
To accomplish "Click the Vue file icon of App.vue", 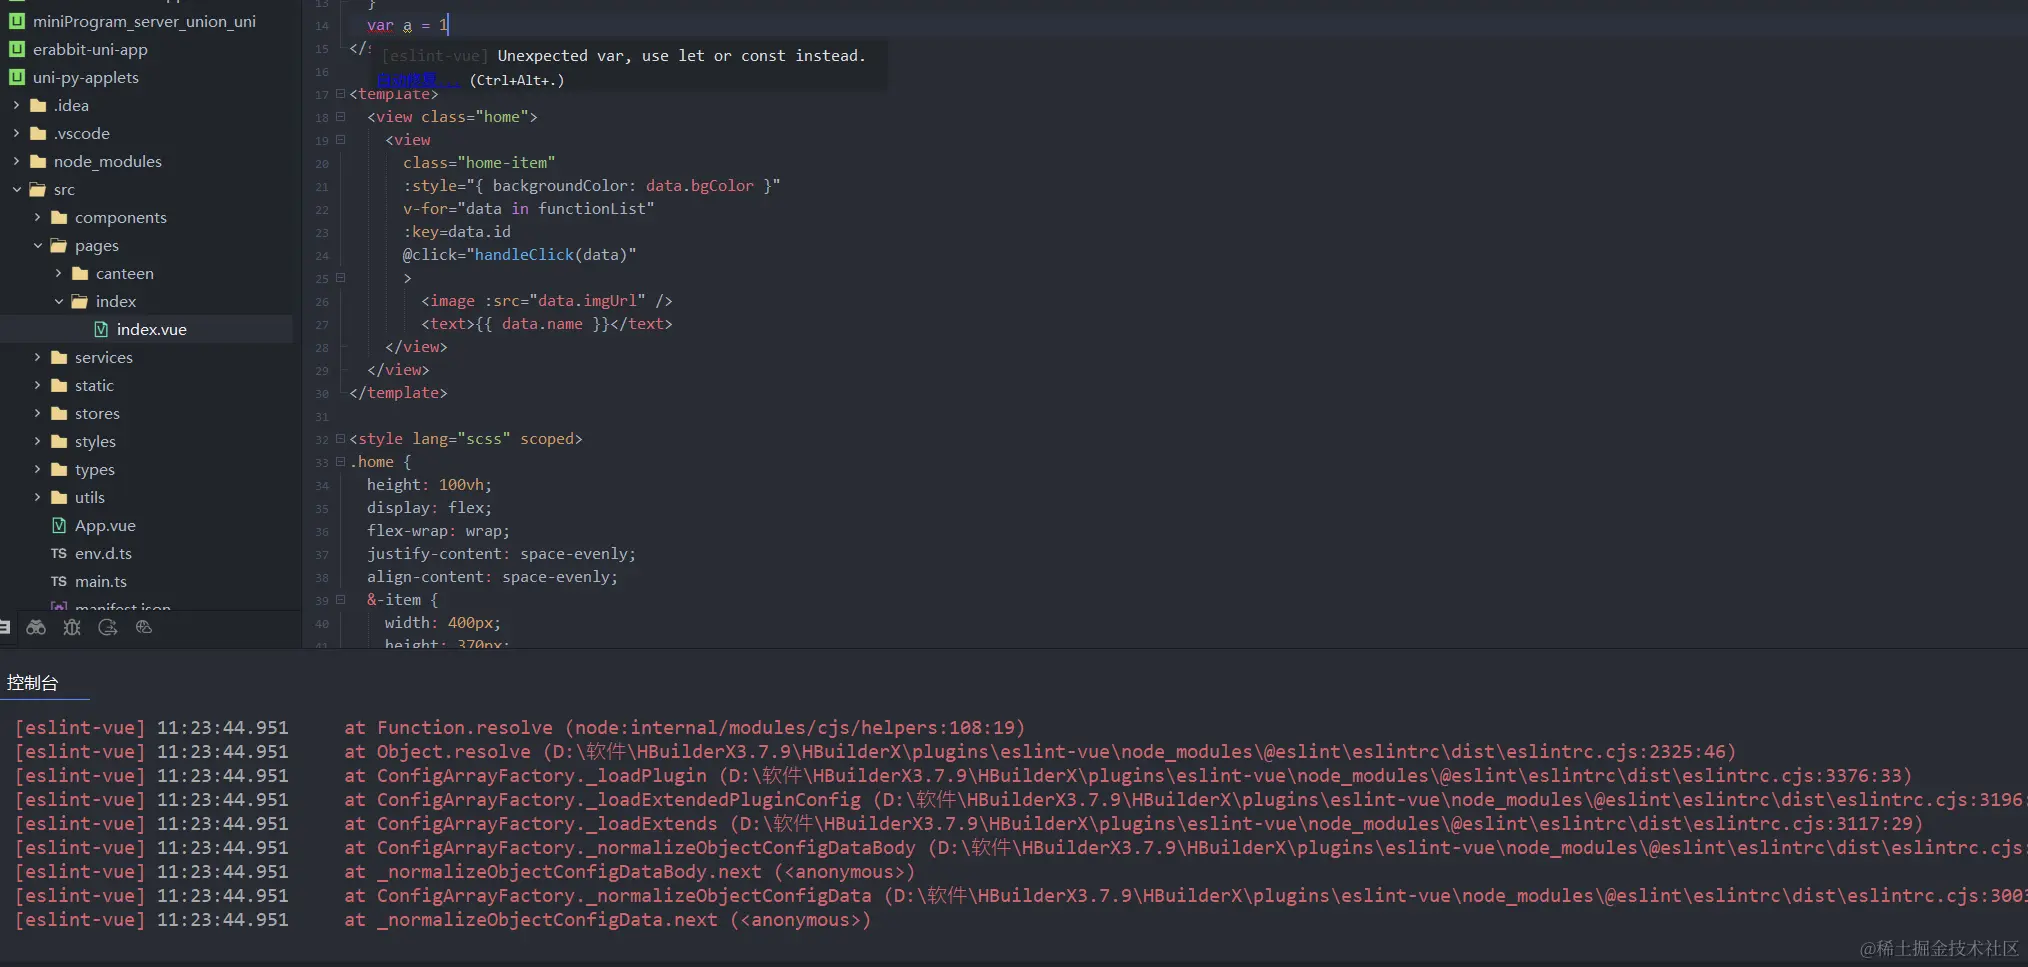I will pyautogui.click(x=59, y=525).
